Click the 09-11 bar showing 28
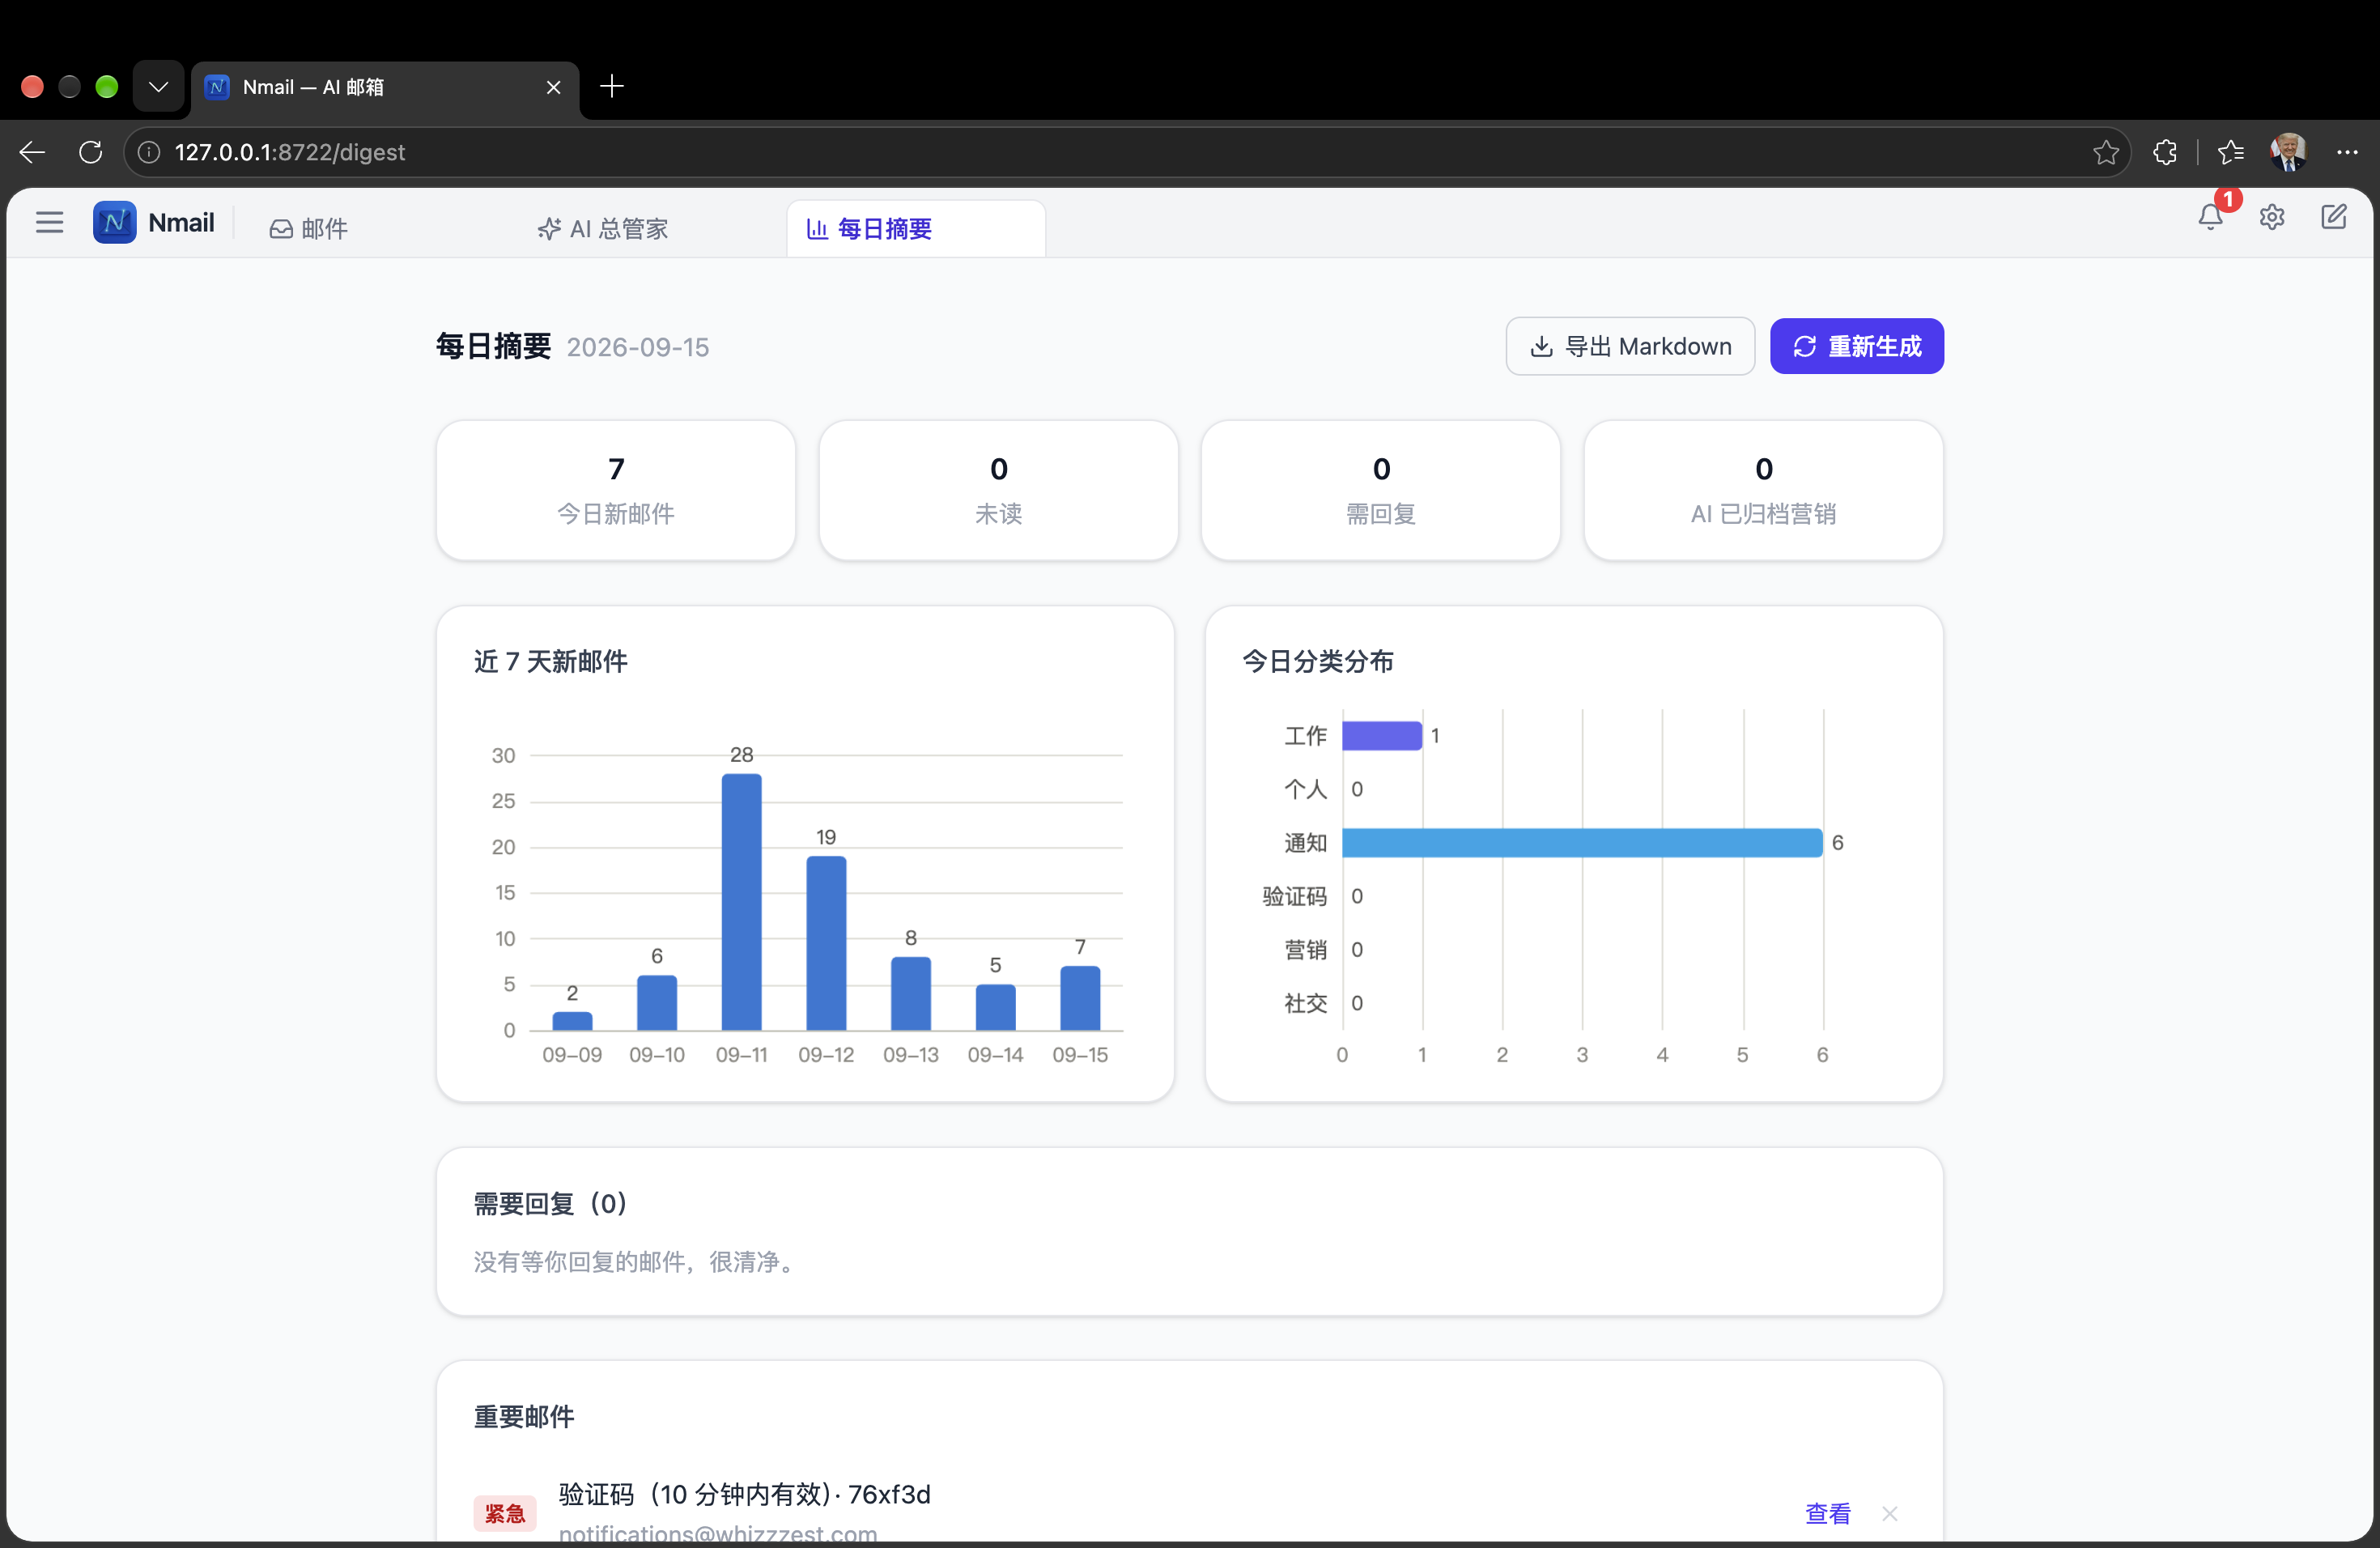The height and width of the screenshot is (1548, 2380). tap(741, 902)
